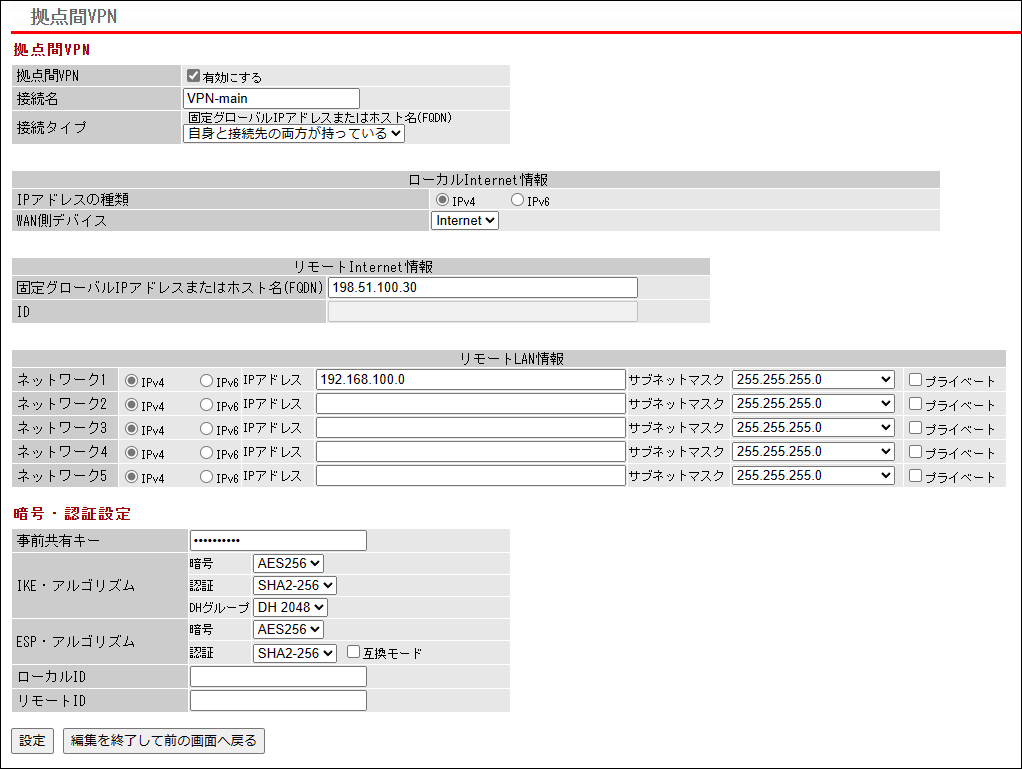The image size is (1022, 769).
Task: Open the ESP 暗号 AES256 dropdown
Action: point(288,630)
